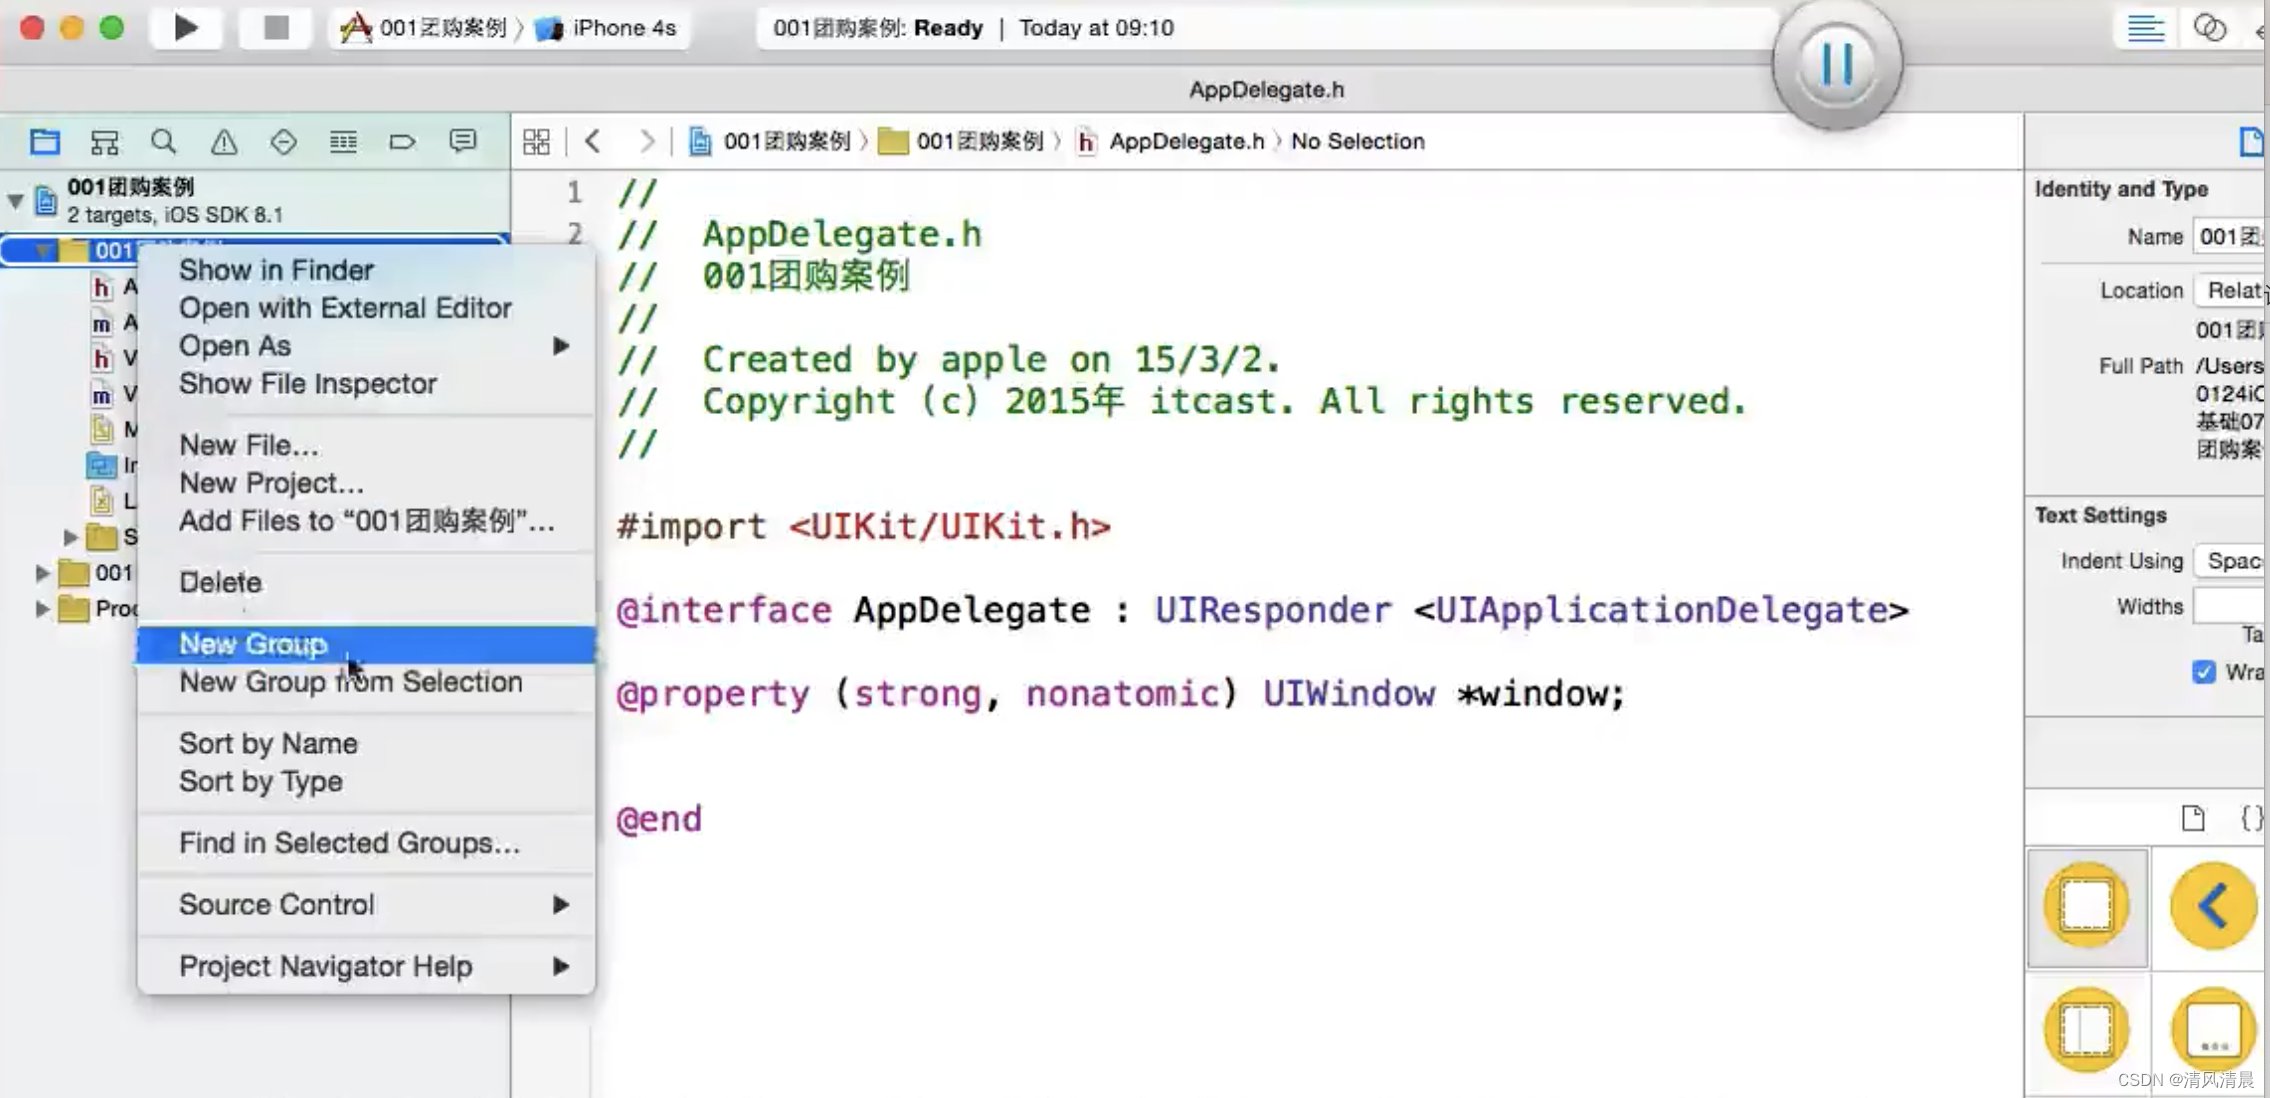Switch to the issue navigator warning icon
This screenshot has height=1098, width=2270.
click(224, 142)
